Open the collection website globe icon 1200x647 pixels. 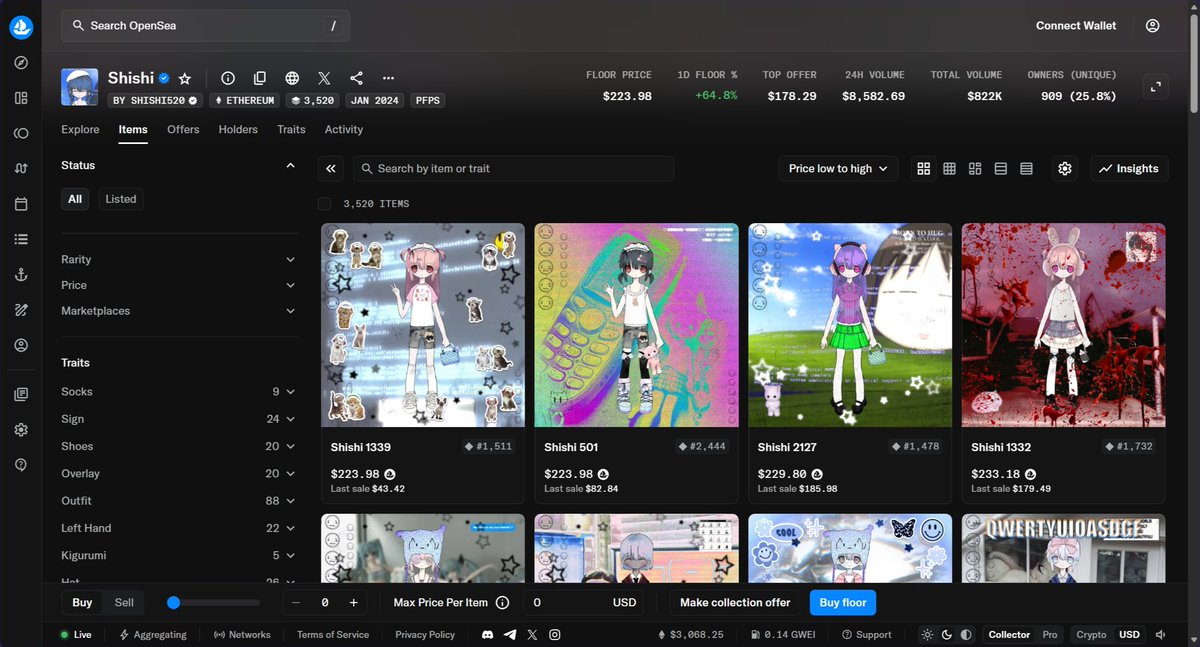(x=292, y=78)
